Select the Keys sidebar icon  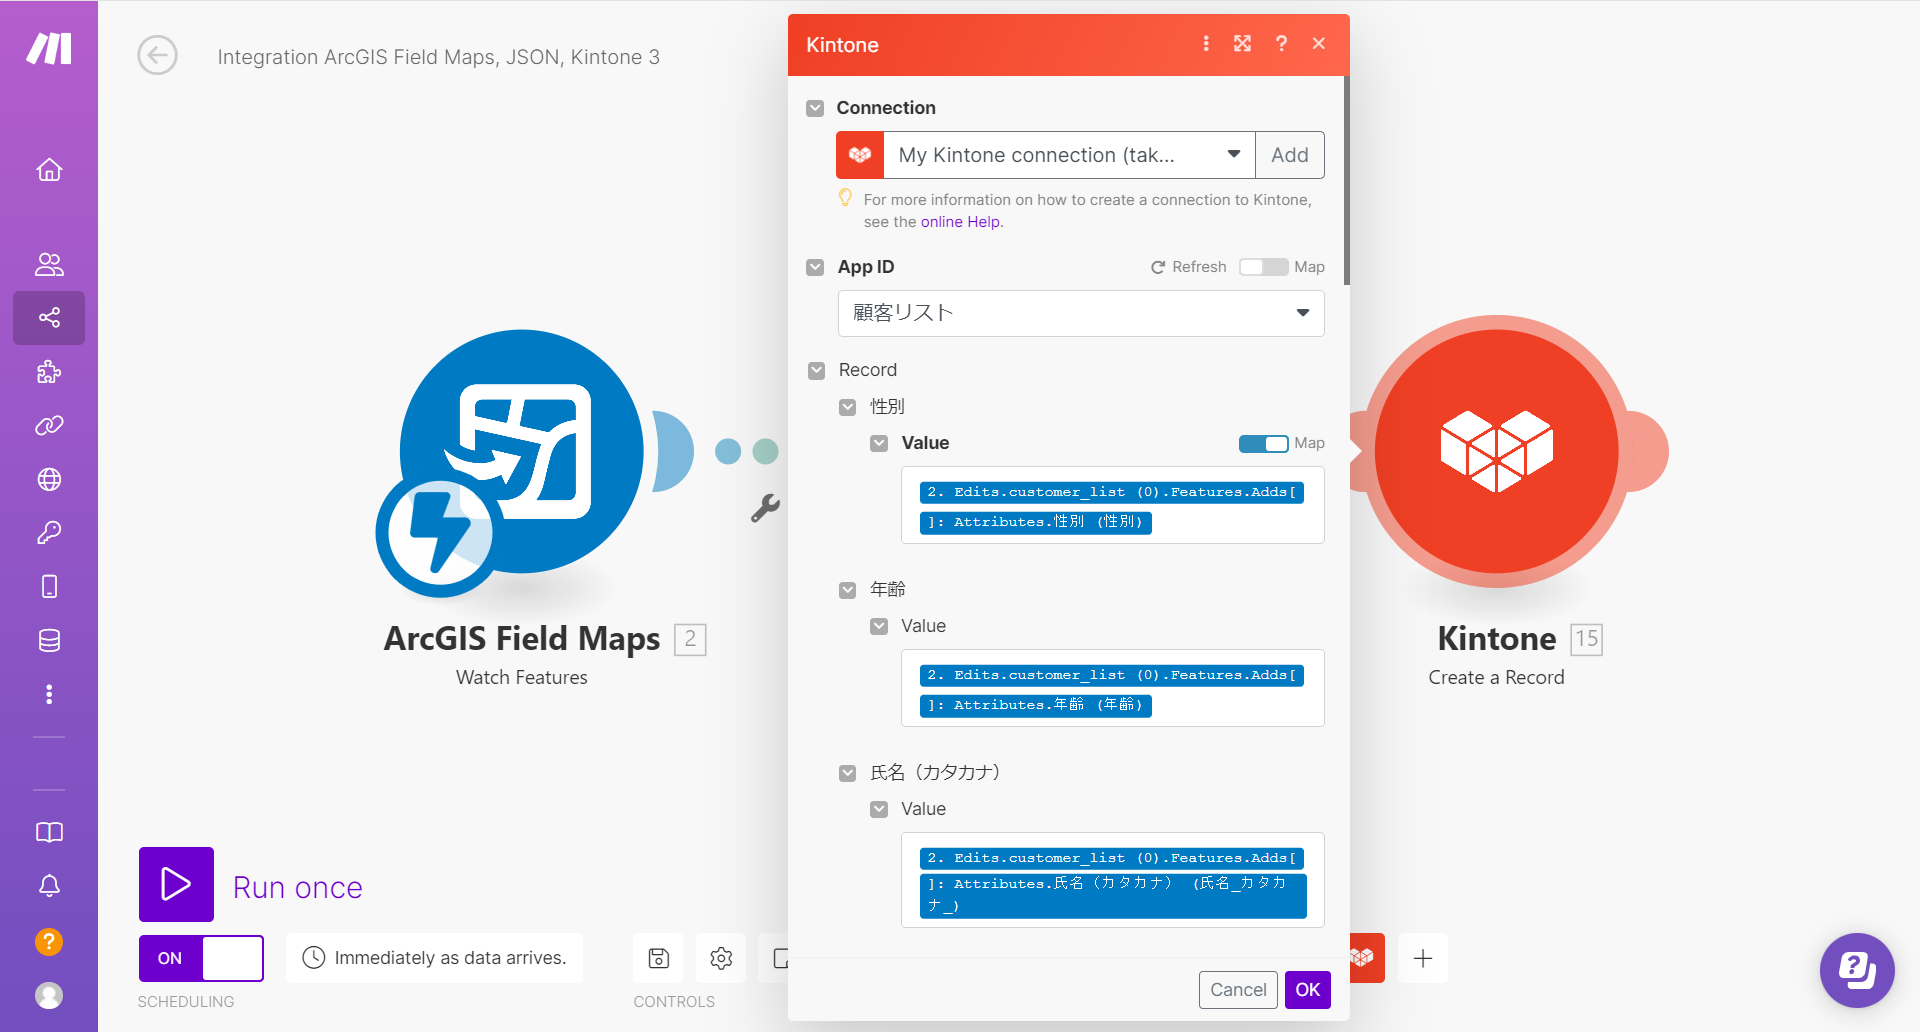(48, 532)
